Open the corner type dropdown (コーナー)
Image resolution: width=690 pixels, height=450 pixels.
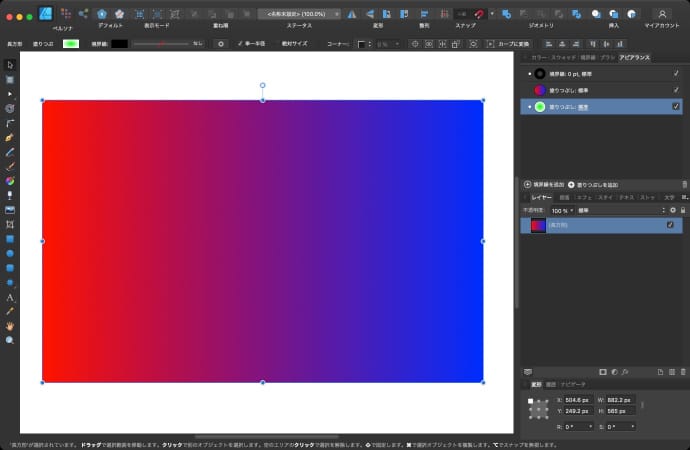tap(365, 44)
